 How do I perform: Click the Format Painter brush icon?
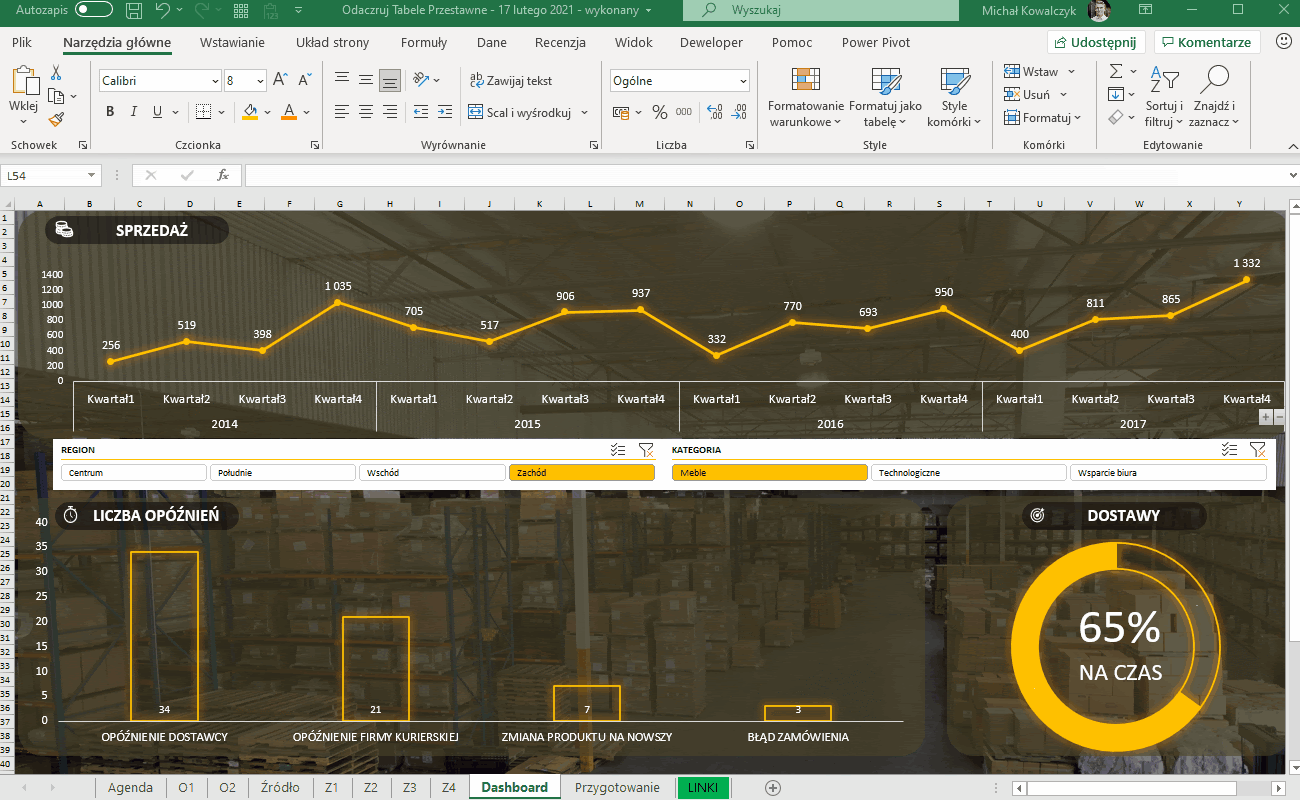[x=56, y=120]
